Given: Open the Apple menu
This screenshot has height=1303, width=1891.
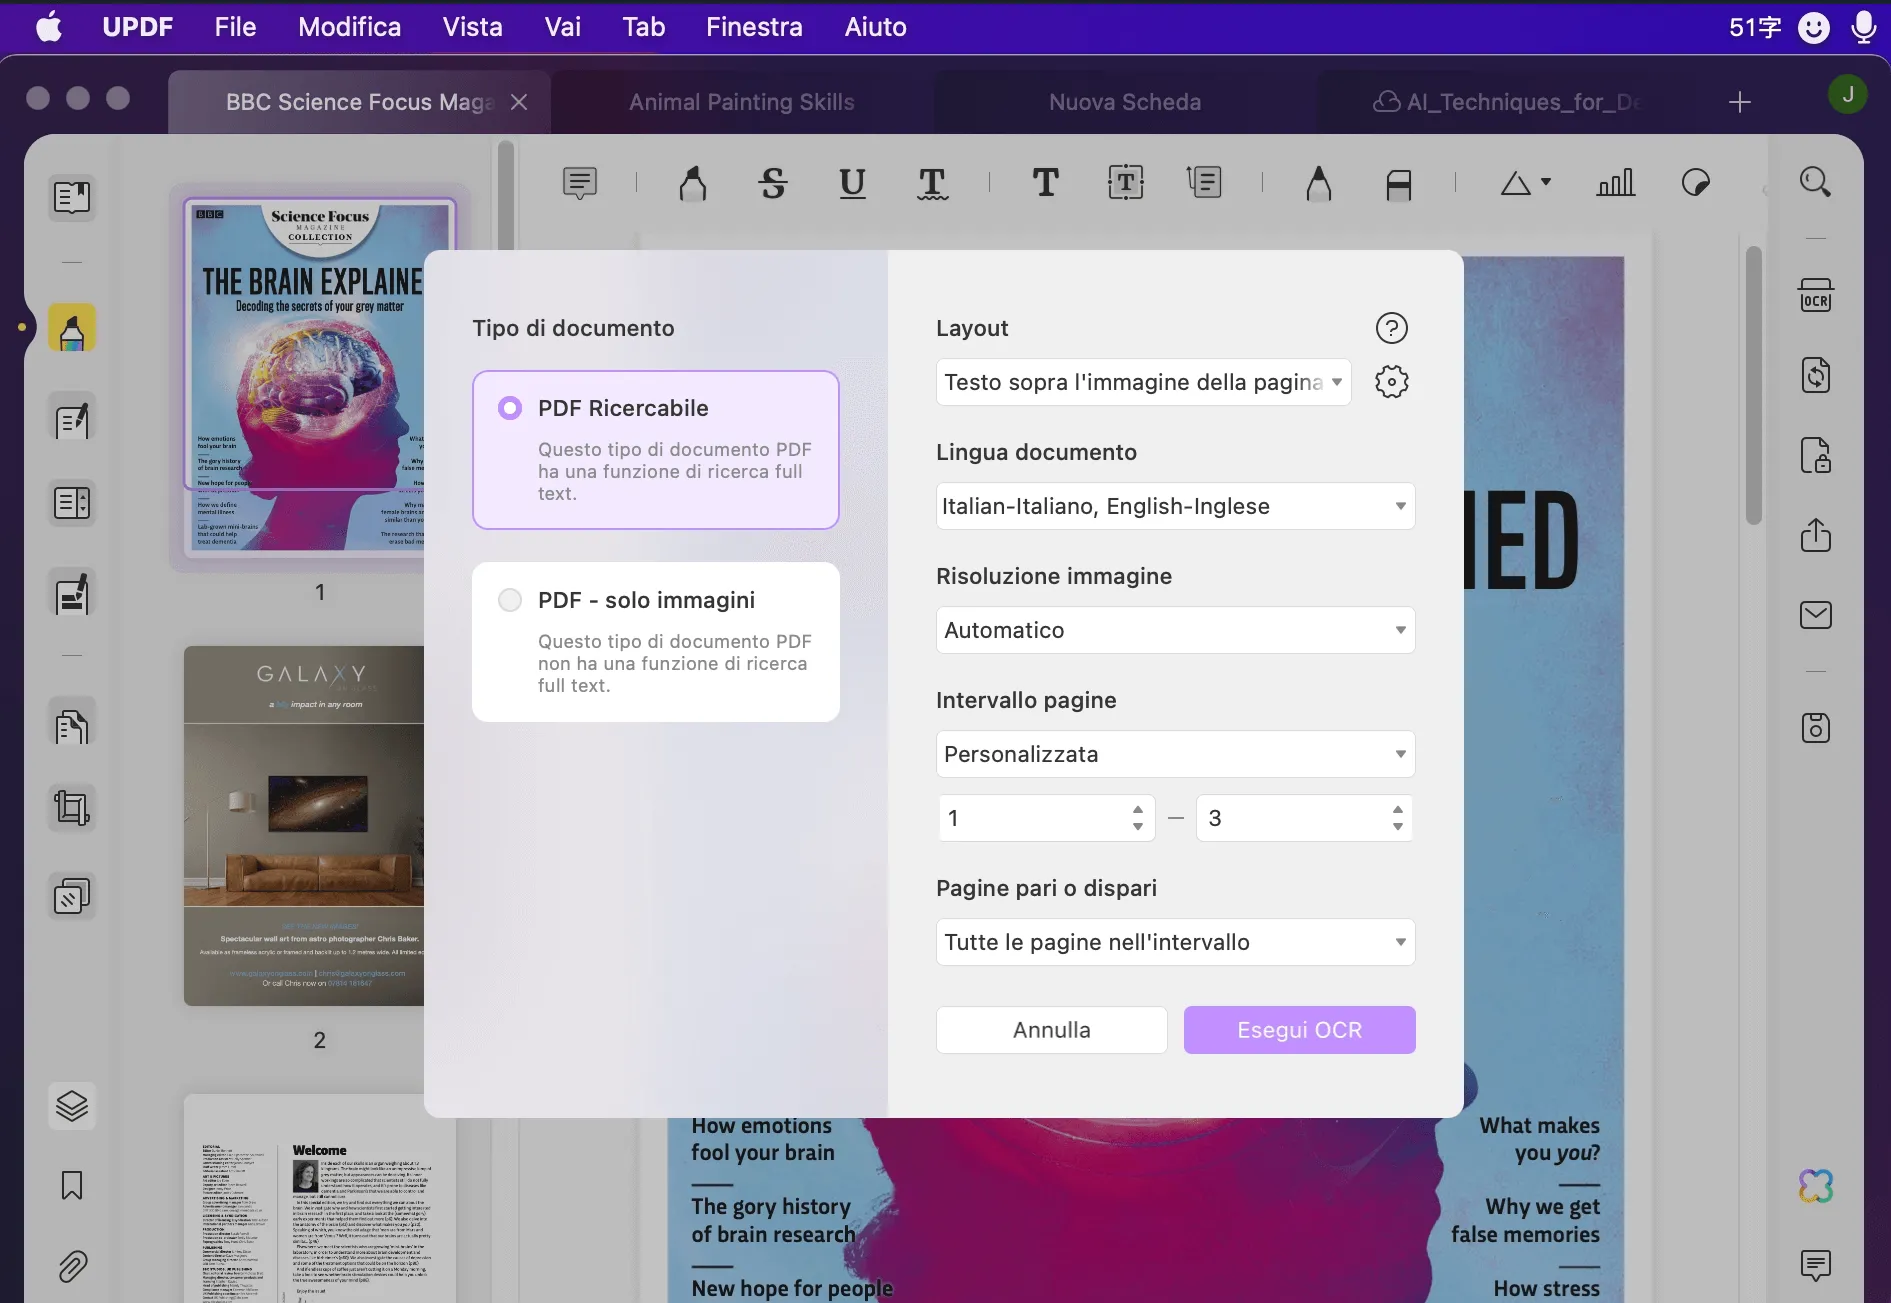Looking at the screenshot, I should coord(48,27).
